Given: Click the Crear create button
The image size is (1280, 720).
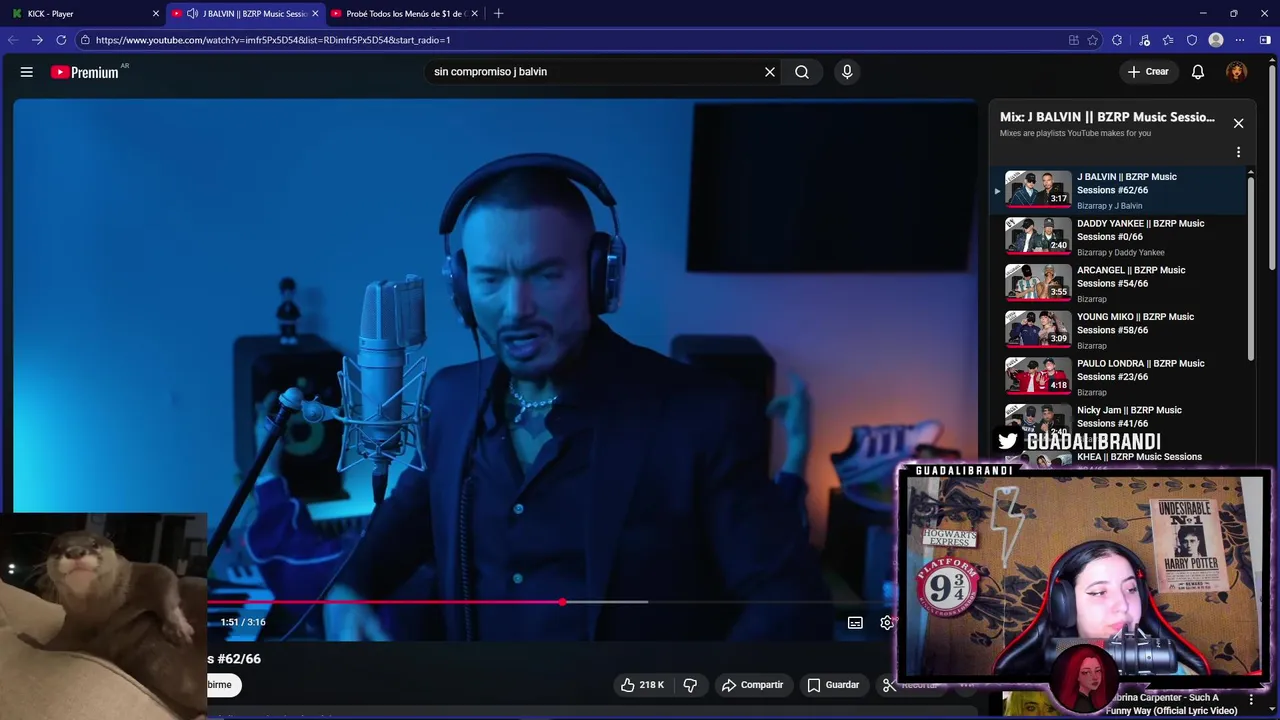Looking at the screenshot, I should [x=1148, y=72].
